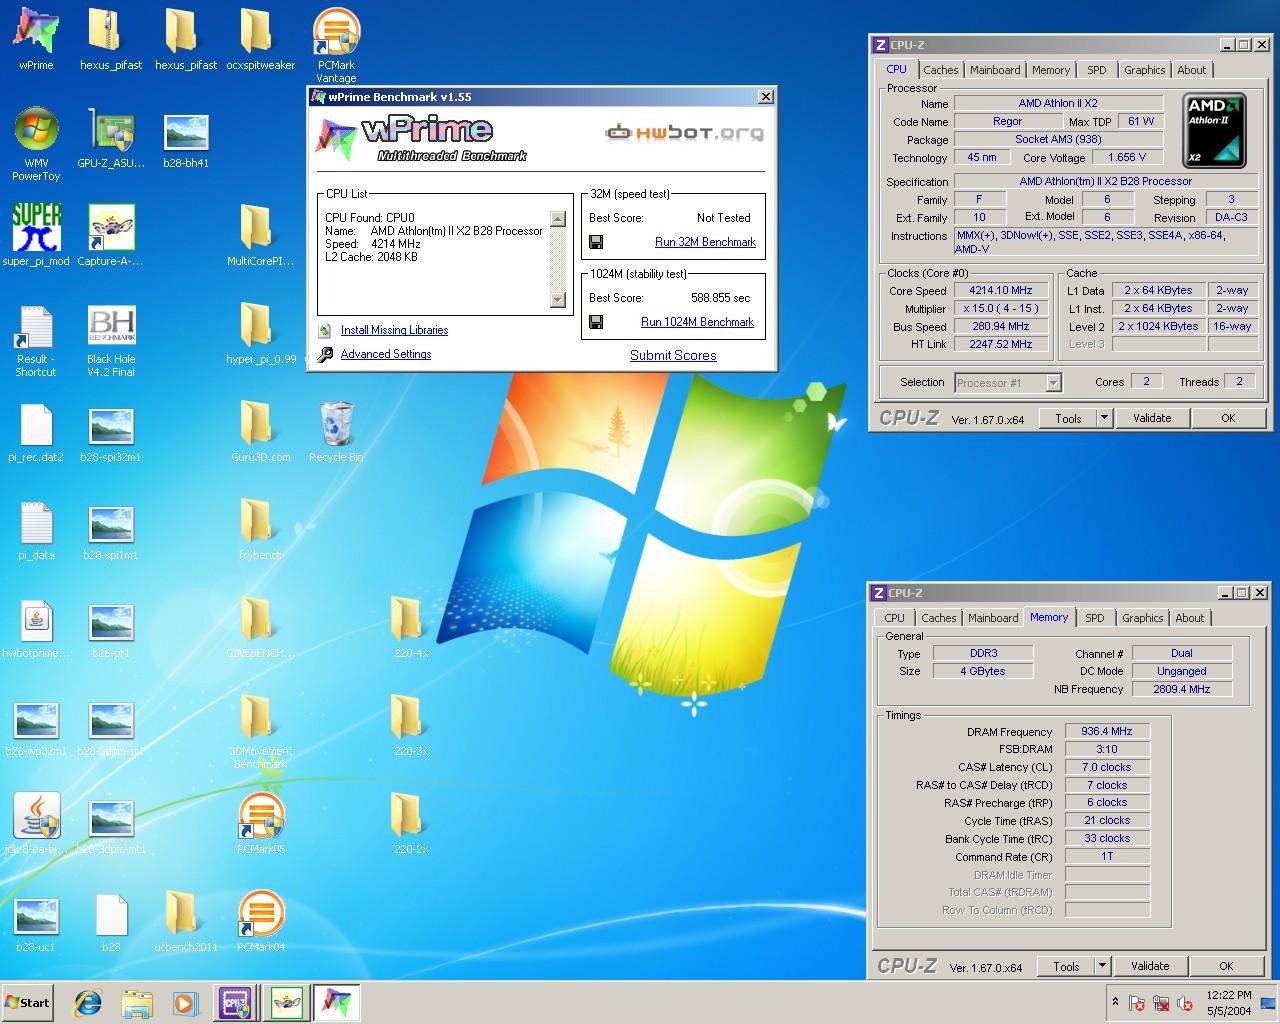Open the hyper_pi_0.99 folder
This screenshot has width=1280, height=1024.
(x=260, y=333)
